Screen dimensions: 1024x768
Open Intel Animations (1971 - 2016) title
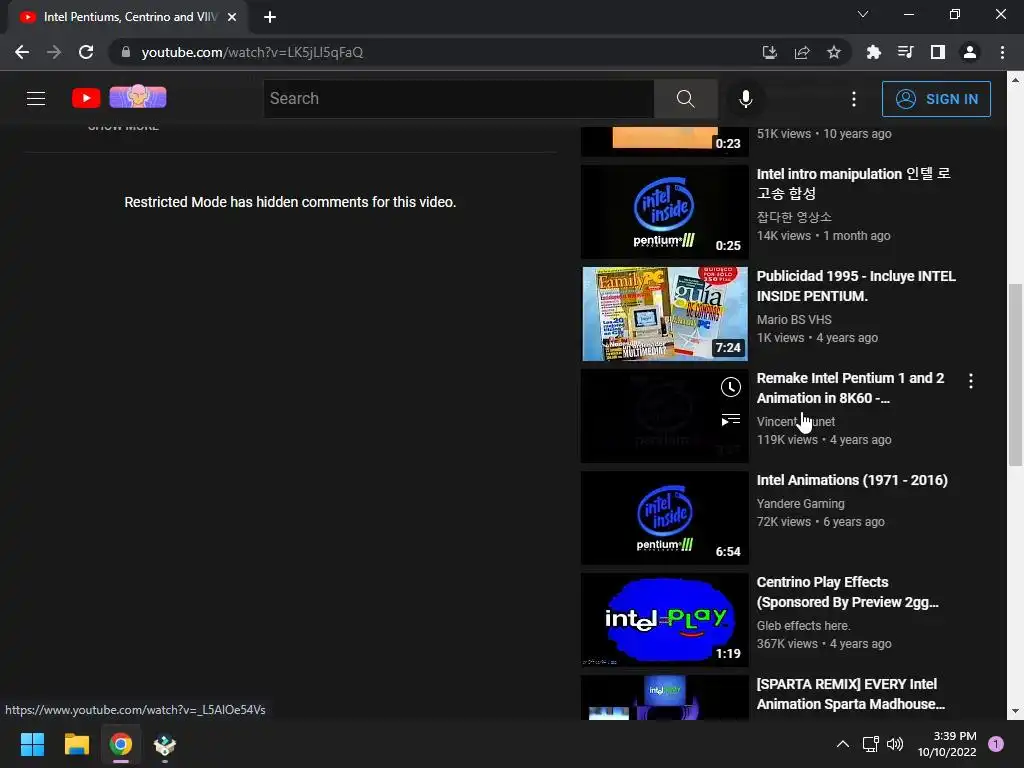click(852, 480)
